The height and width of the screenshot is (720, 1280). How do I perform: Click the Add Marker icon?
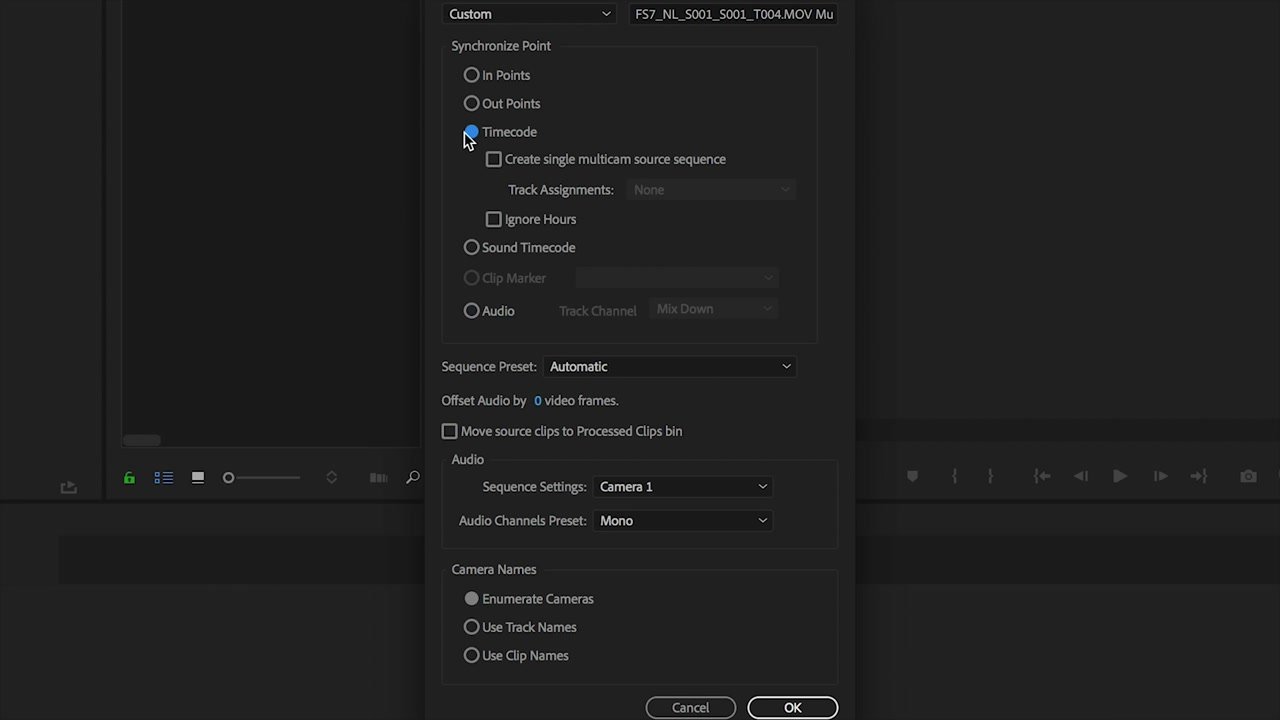click(912, 477)
